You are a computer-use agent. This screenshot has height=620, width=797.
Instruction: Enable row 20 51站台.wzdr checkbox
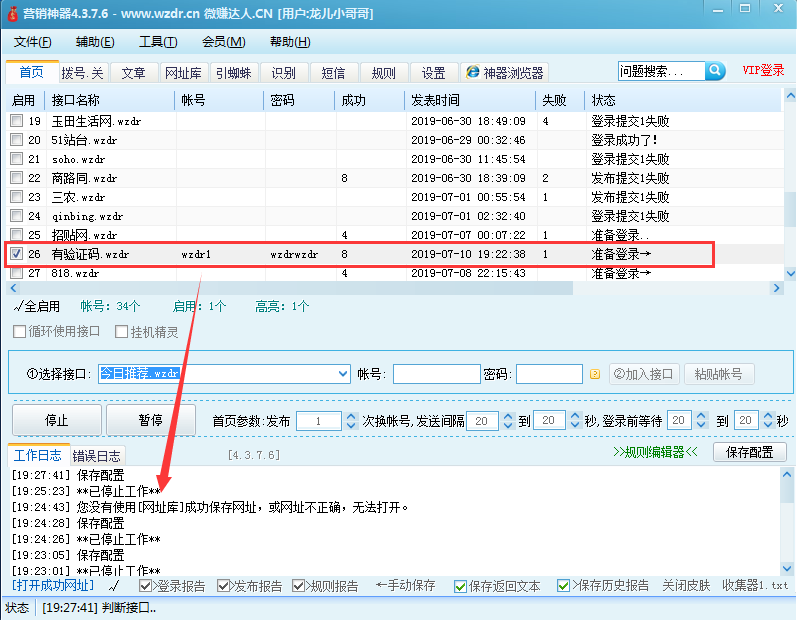click(17, 139)
